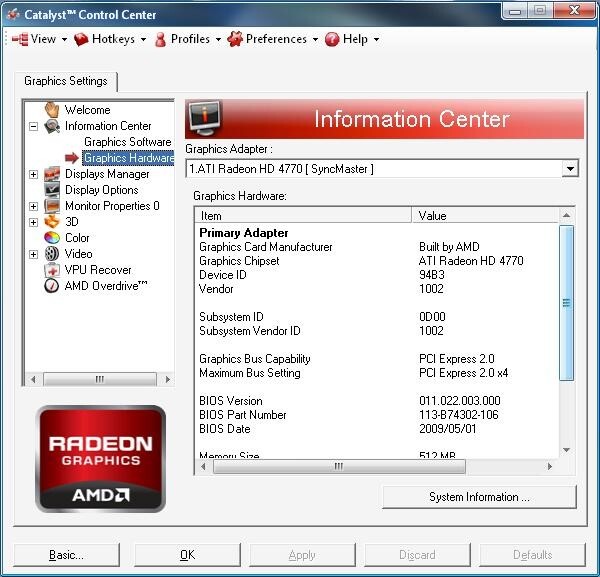Click the Hotkeys red icon
This screenshot has width=600, height=577.
tap(81, 39)
